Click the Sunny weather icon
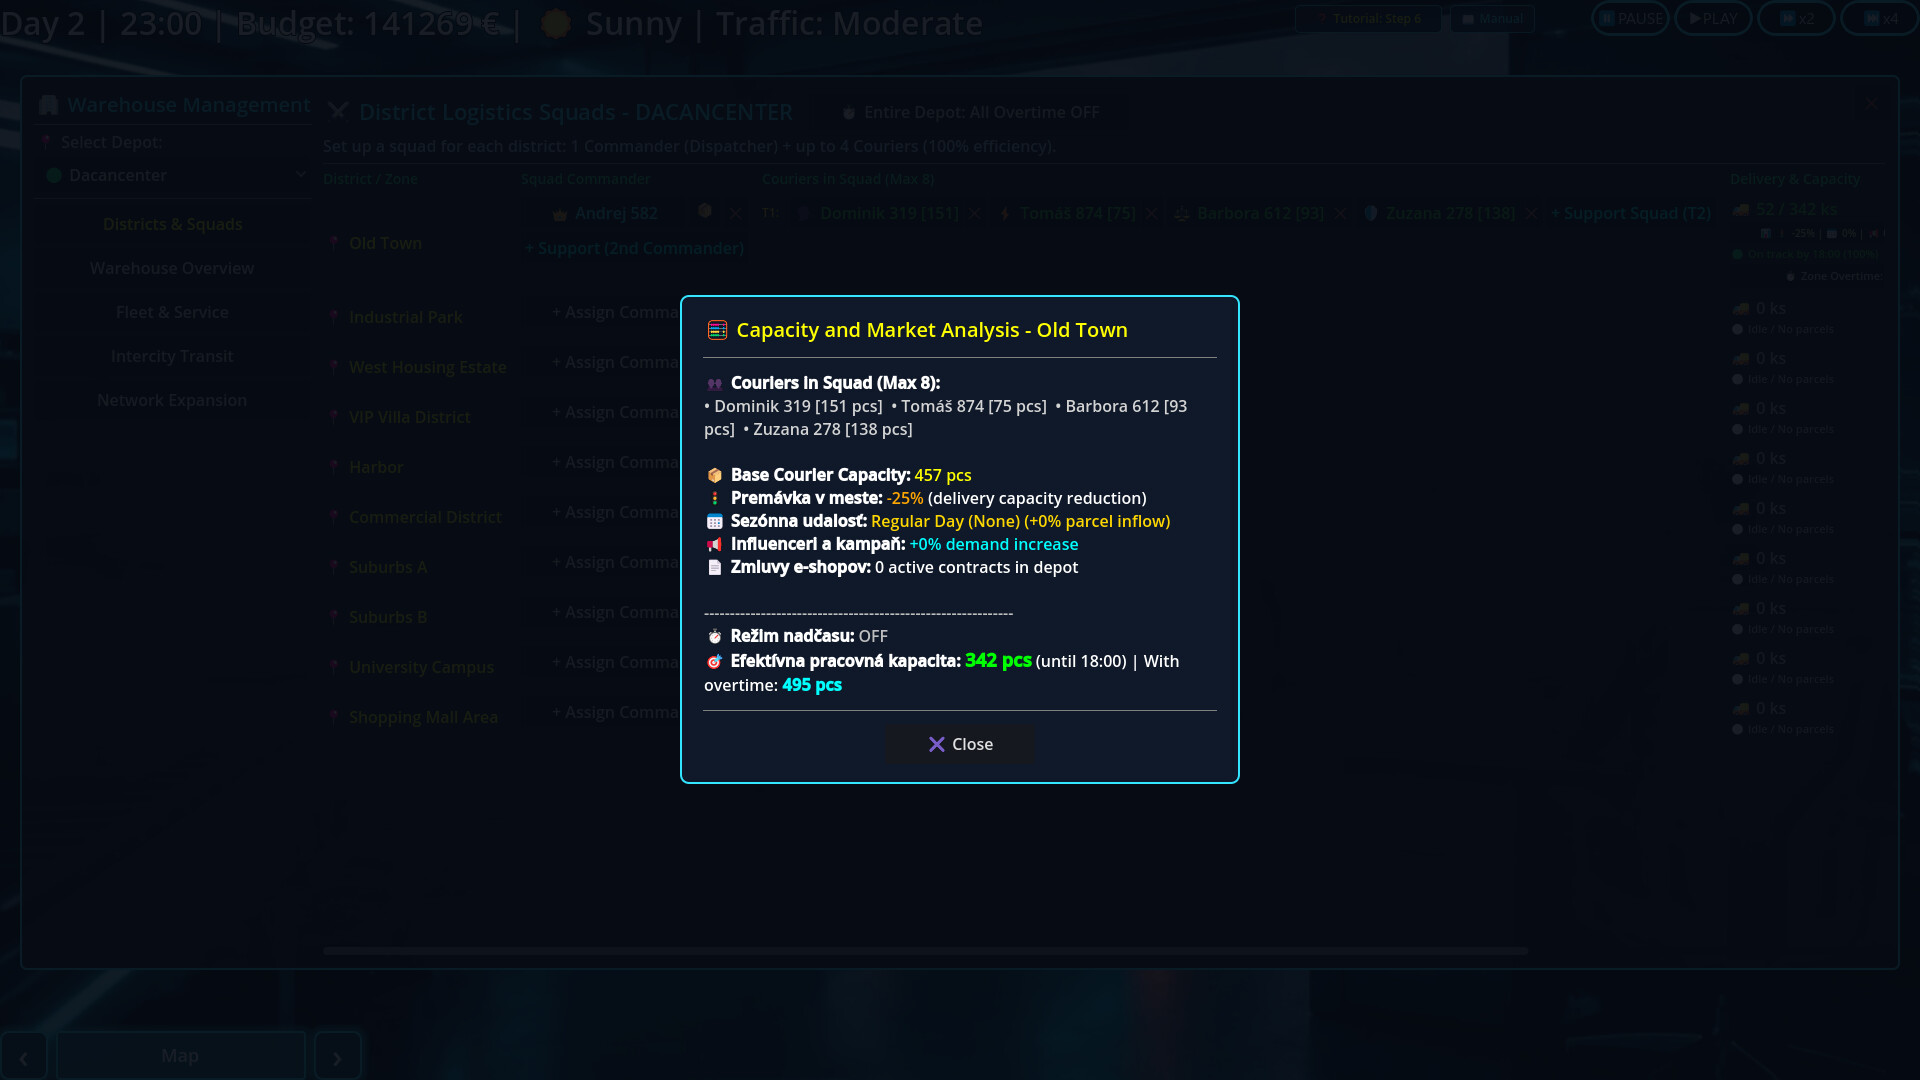Screen dimensions: 1920x1080 click(555, 24)
